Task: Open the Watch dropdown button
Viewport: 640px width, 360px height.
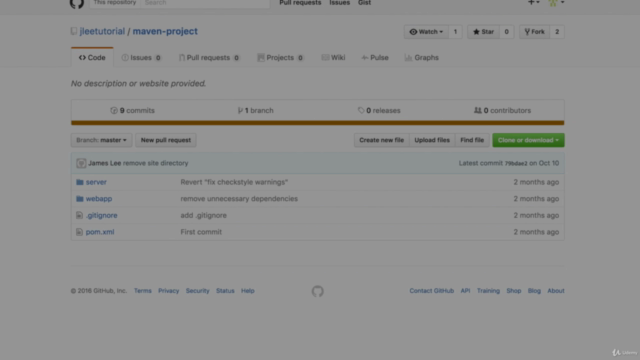Action: (x=426, y=32)
